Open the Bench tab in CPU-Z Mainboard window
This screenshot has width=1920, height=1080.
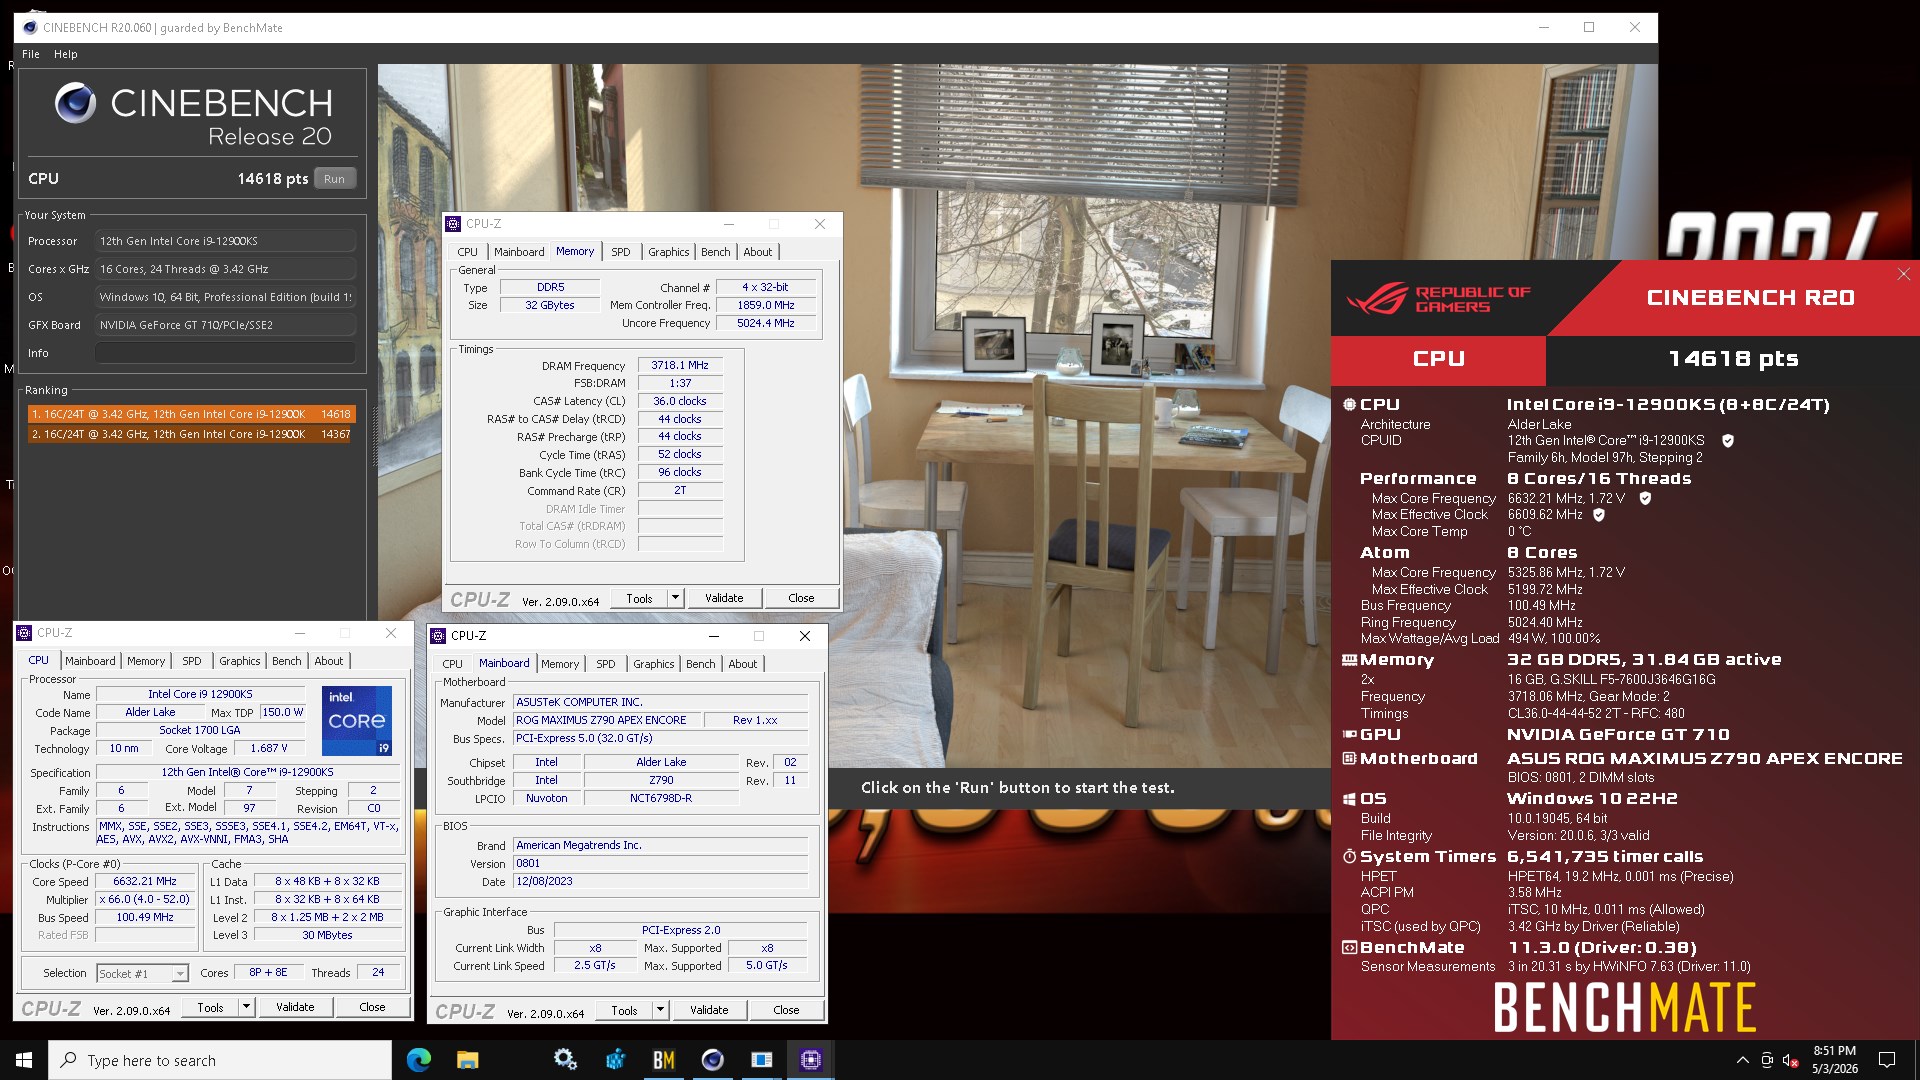pyautogui.click(x=700, y=664)
